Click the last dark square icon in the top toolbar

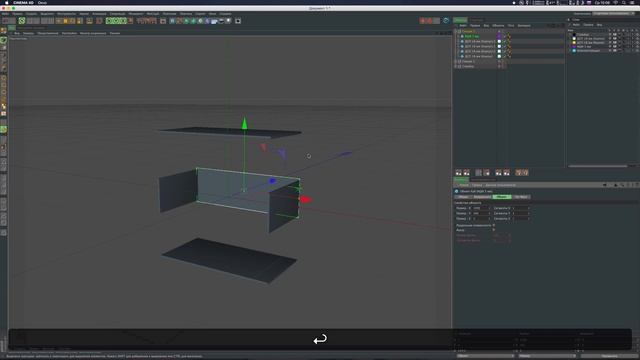(238, 20)
